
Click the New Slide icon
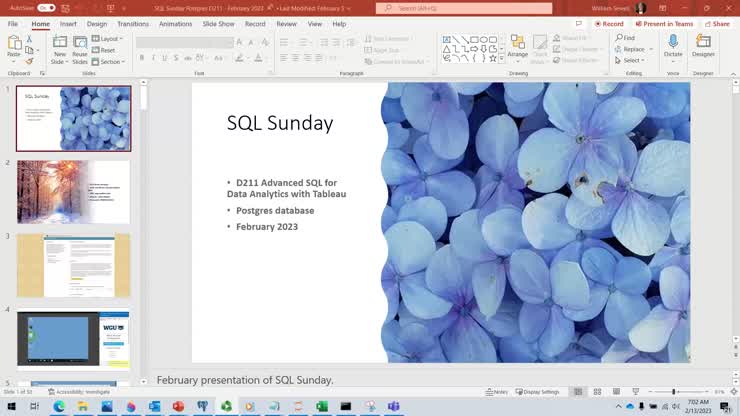pyautogui.click(x=59, y=42)
